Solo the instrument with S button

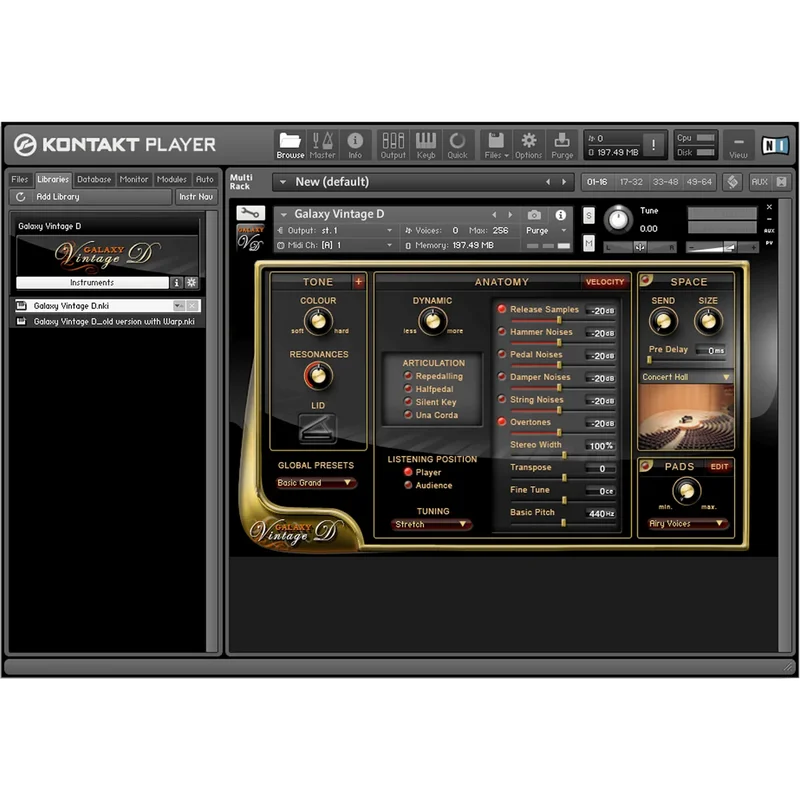point(588,215)
